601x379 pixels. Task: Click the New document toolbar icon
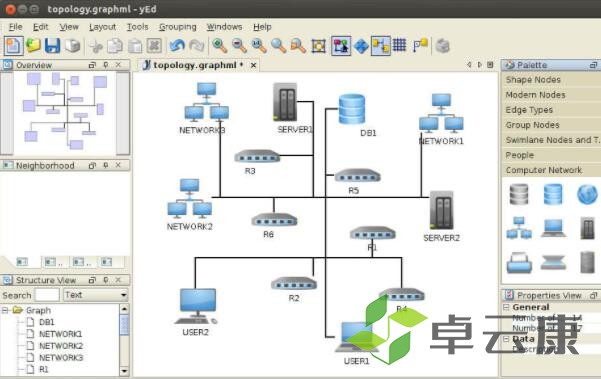pyautogui.click(x=13, y=46)
